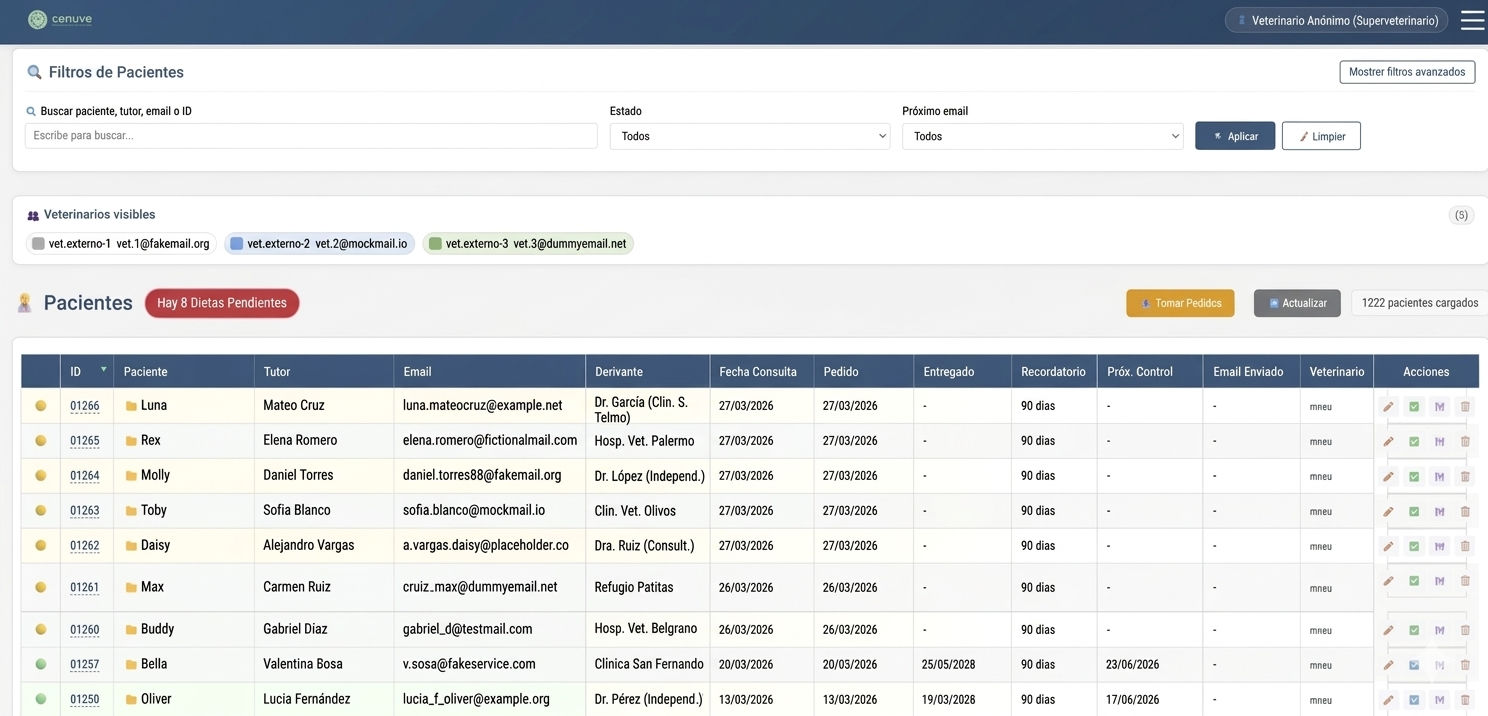Click the pencil edit icon for Luna
Screen dimensions: 1488x716
click(x=1388, y=407)
